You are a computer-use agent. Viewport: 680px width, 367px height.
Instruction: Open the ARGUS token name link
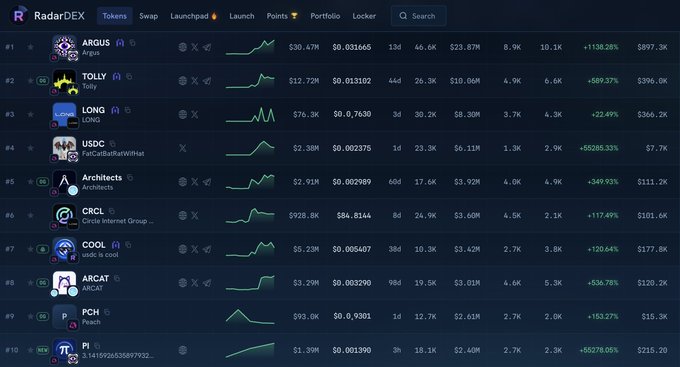96,43
